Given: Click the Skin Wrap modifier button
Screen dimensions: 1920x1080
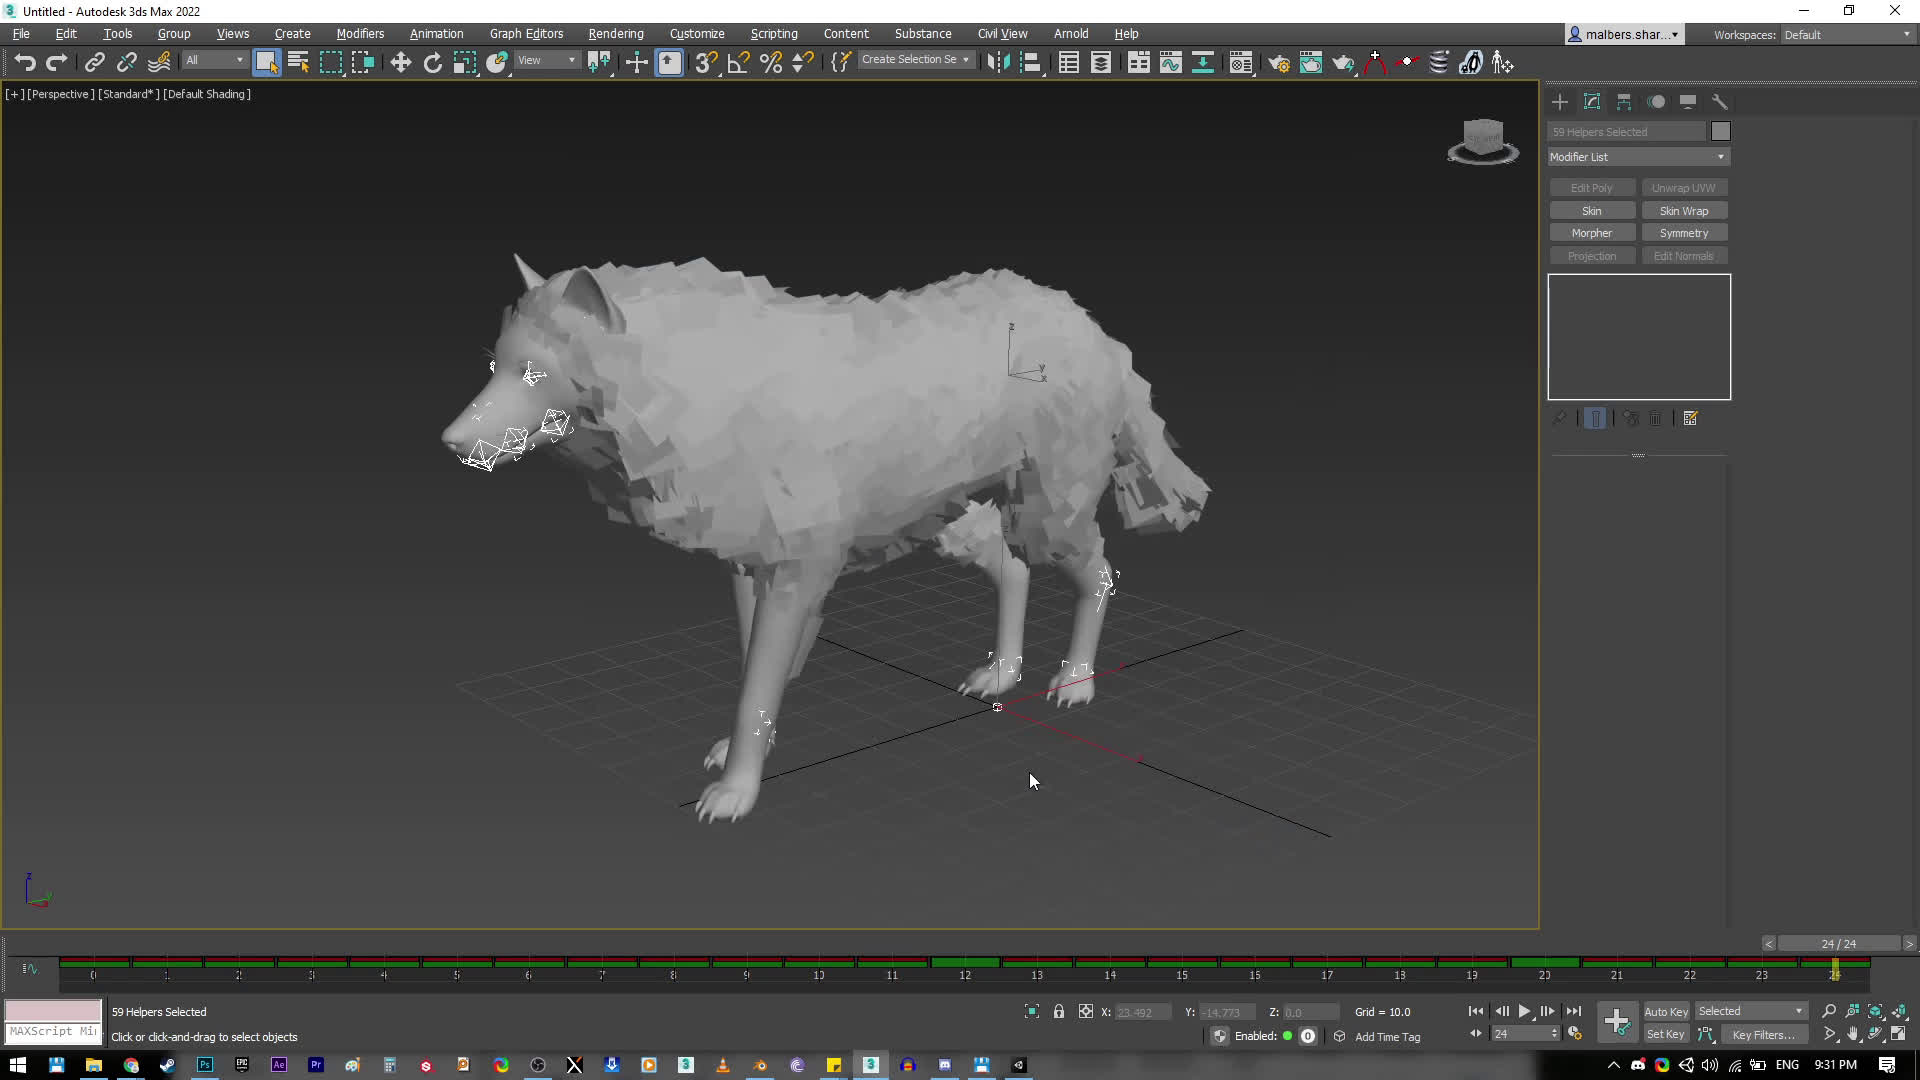Looking at the screenshot, I should [x=1684, y=211].
